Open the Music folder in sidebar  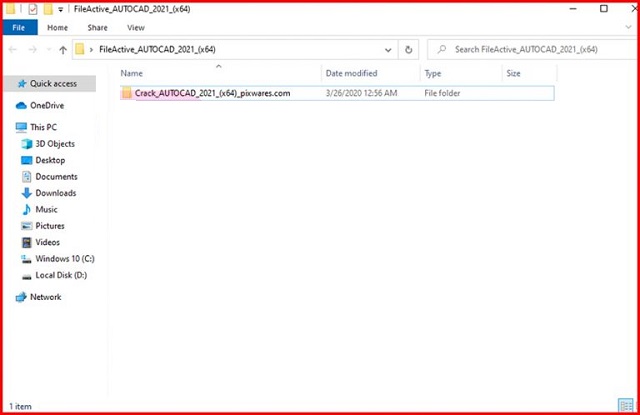[x=47, y=209]
